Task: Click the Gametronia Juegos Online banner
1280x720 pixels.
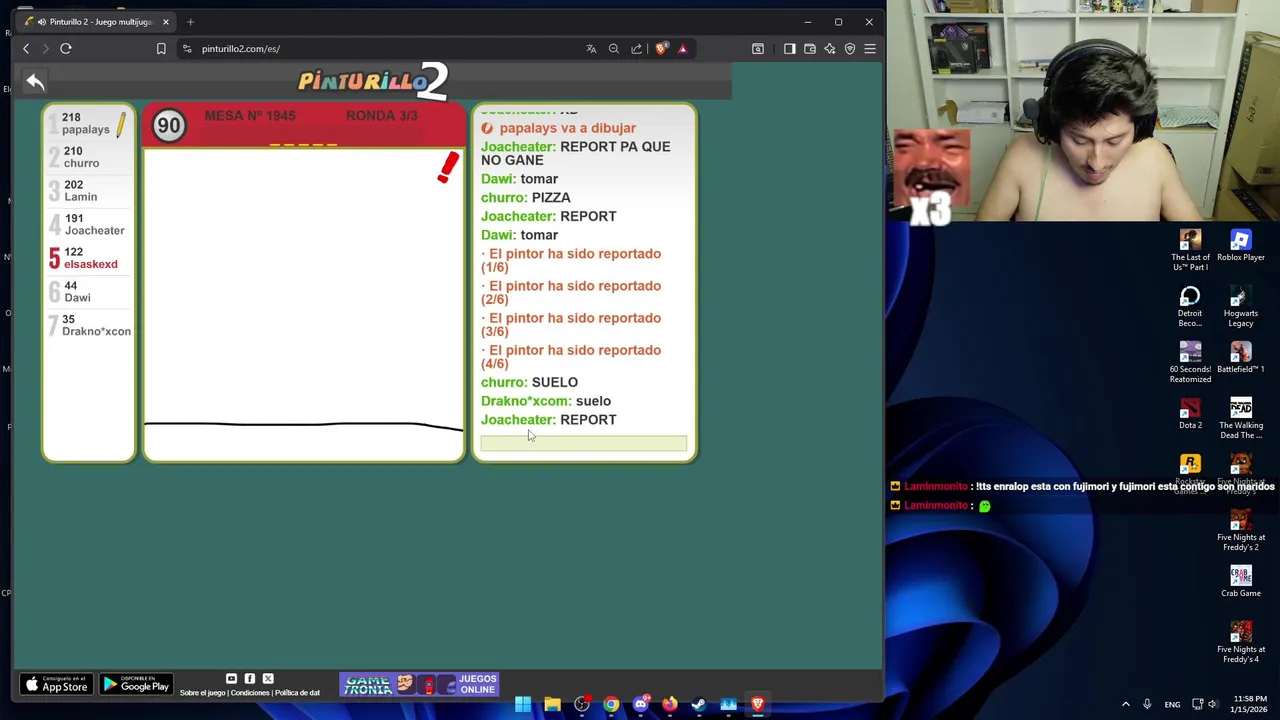Action: coord(419,684)
